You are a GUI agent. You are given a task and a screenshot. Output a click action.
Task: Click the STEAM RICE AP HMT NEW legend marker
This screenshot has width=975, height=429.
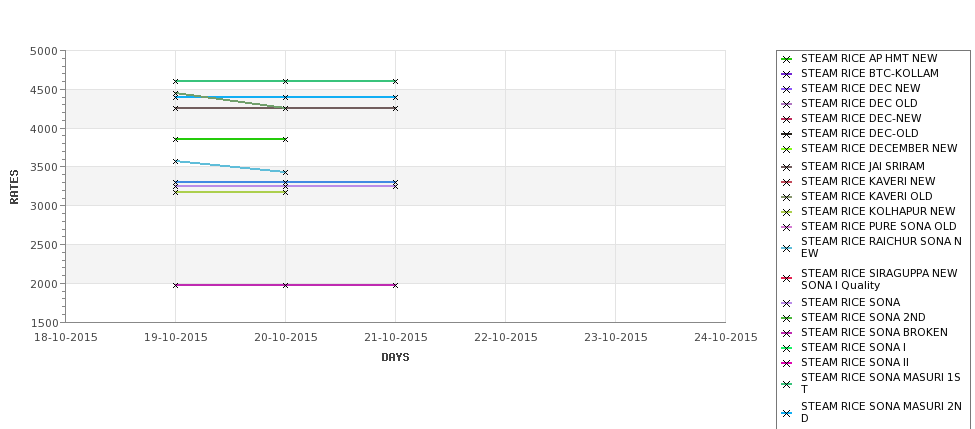(787, 59)
